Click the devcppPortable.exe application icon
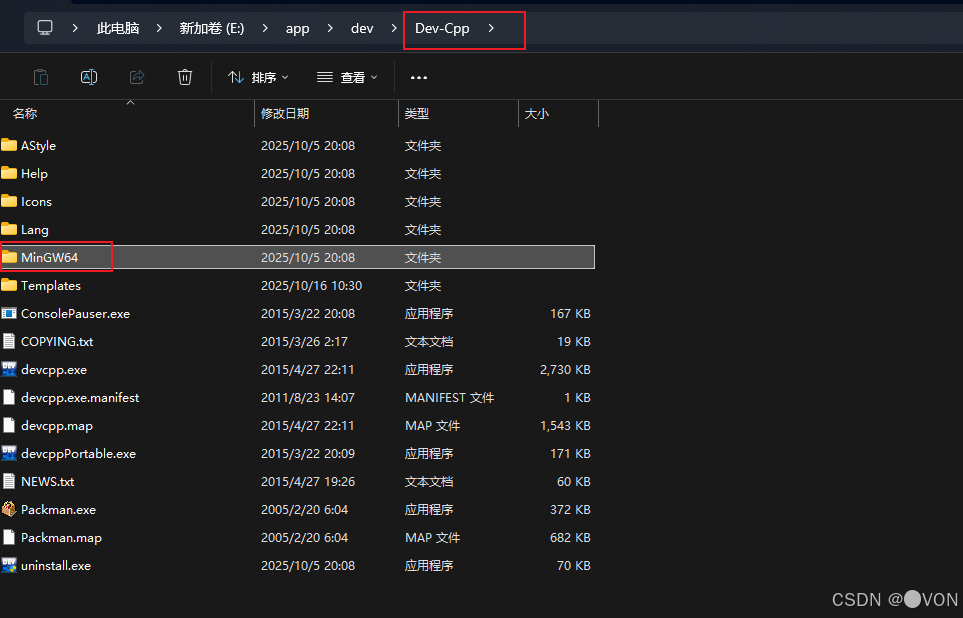The image size is (963, 618). (9, 453)
